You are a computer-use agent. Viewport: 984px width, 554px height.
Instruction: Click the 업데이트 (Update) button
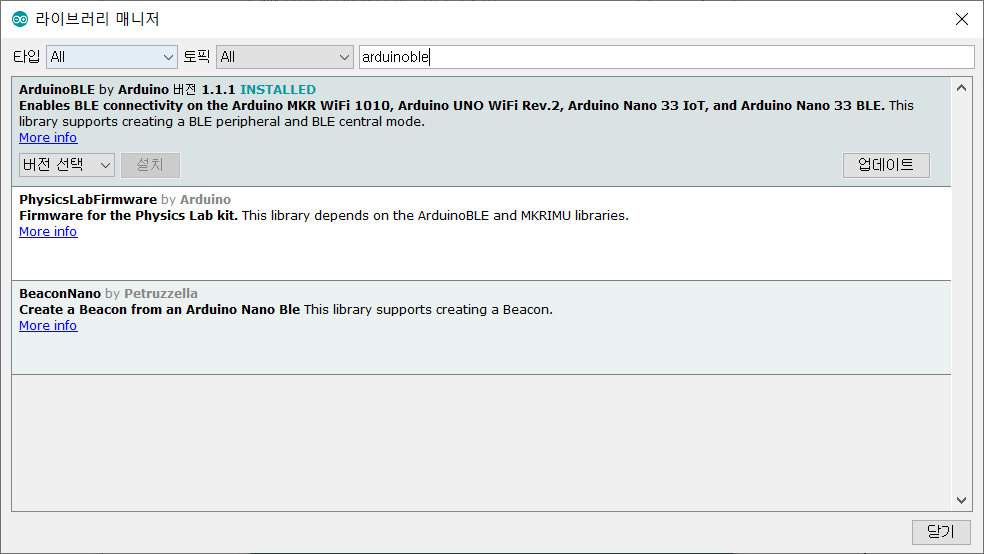coord(886,165)
